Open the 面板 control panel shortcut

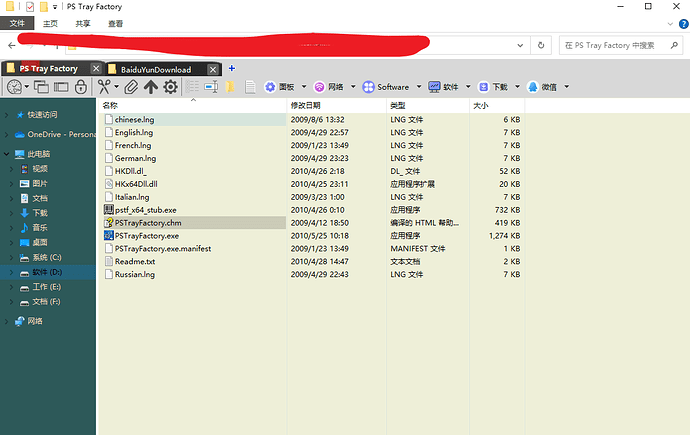tap(279, 87)
